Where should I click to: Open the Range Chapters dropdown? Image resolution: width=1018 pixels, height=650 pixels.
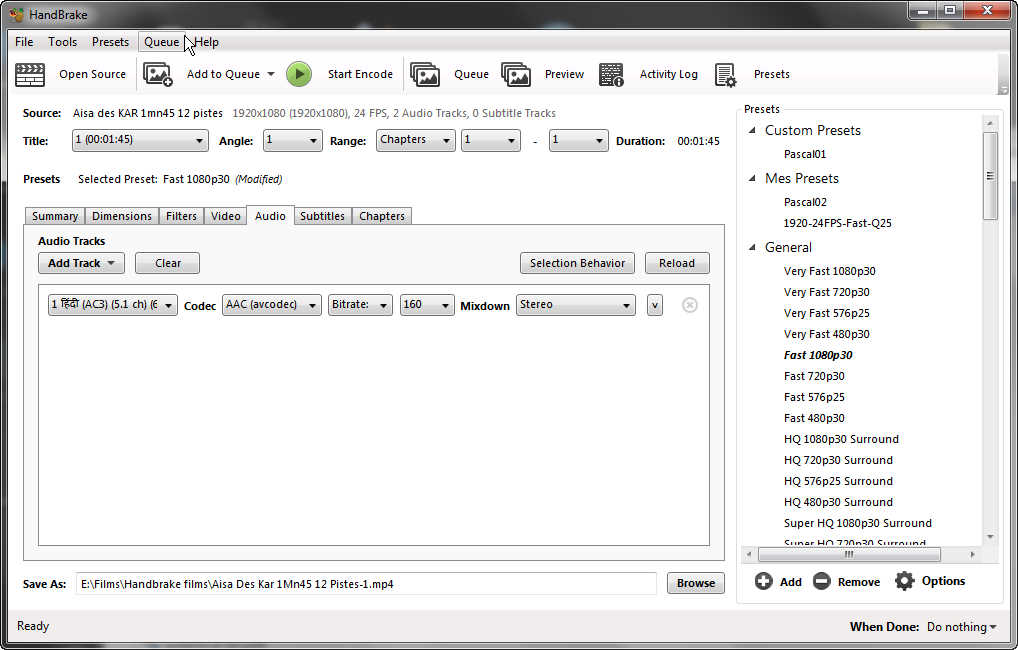(x=416, y=140)
